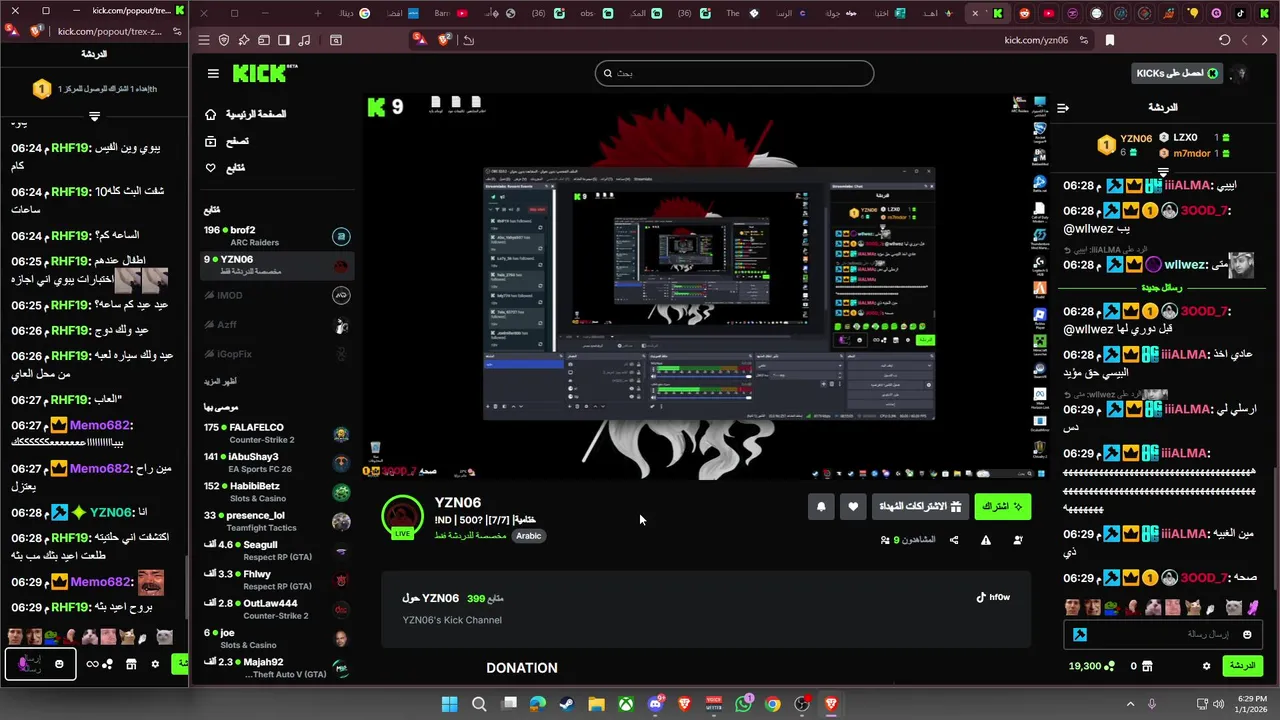Click the green KICK logo
Image resolution: width=1280 pixels, height=720 pixels.
265,73
